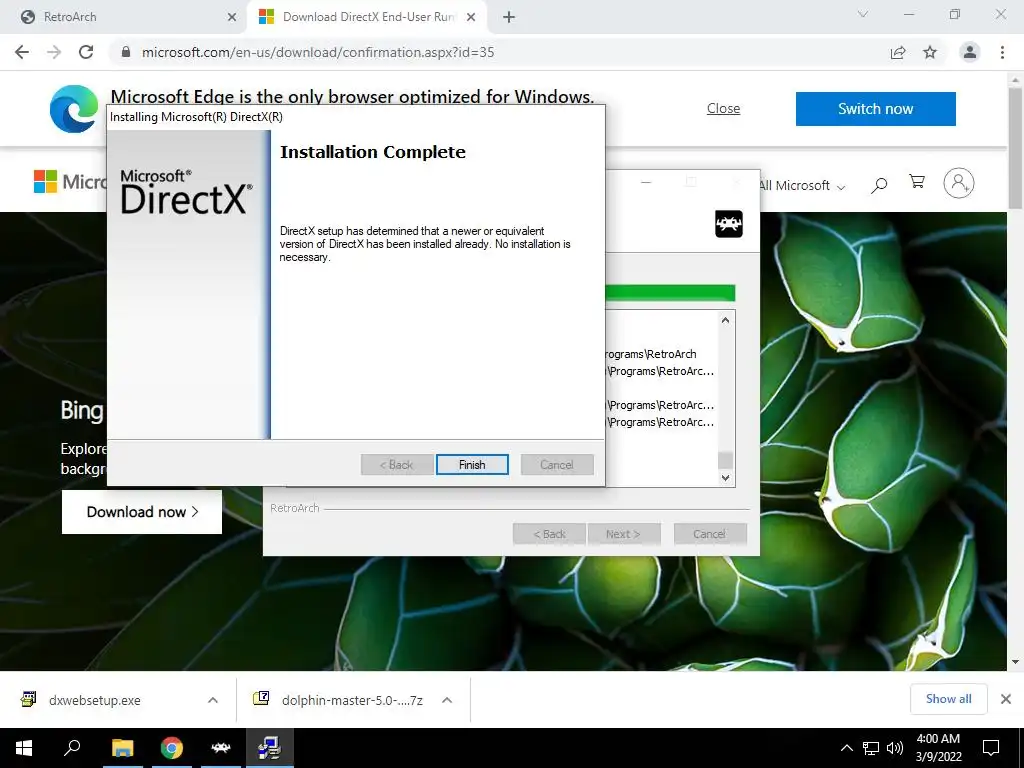Click the Microsoft Edge logo in banner

point(74,108)
